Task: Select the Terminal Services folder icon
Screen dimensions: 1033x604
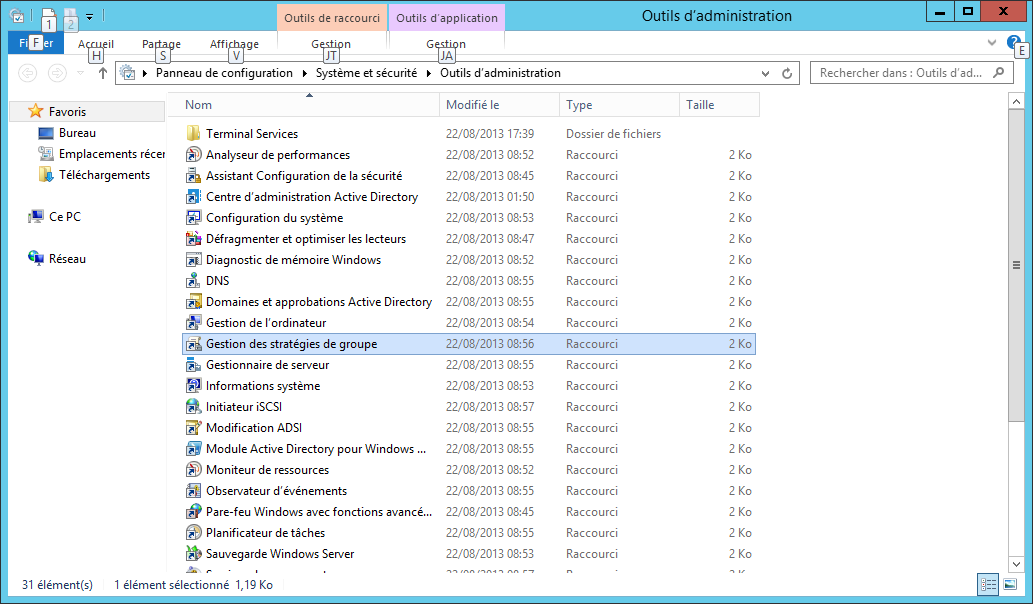Action: pos(193,134)
